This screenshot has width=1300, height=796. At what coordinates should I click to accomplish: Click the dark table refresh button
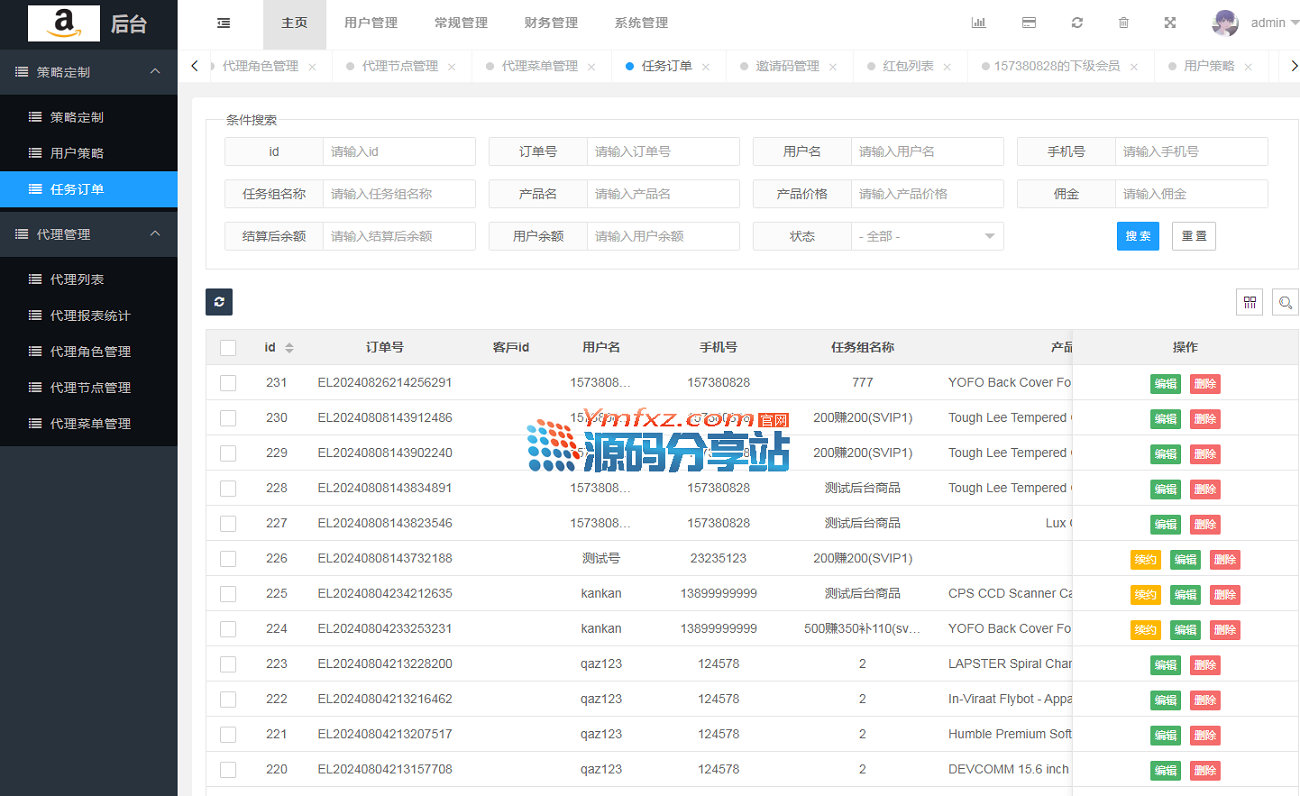[219, 302]
